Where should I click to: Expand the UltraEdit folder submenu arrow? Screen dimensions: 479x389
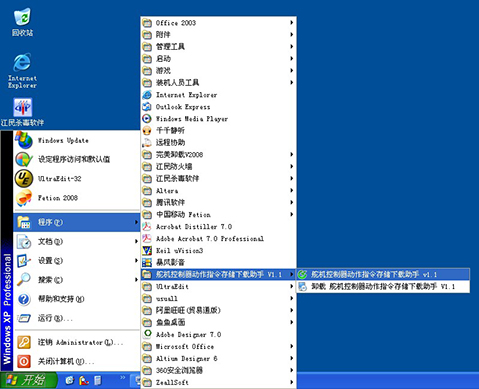pos(292,286)
